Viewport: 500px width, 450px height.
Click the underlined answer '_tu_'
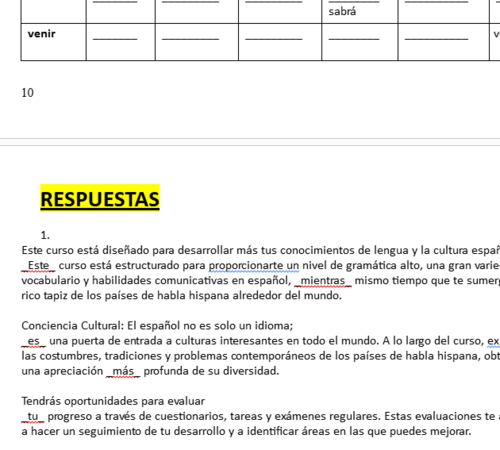pyautogui.click(x=33, y=416)
